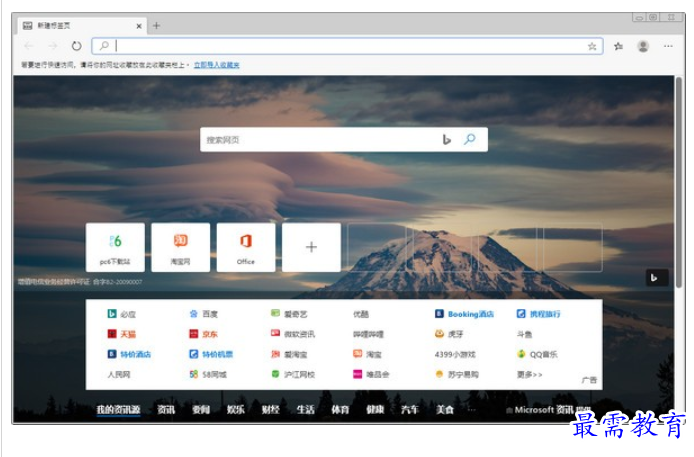The height and width of the screenshot is (457, 694).
Task: Open the 哔哩哔哩 link
Action: click(368, 334)
